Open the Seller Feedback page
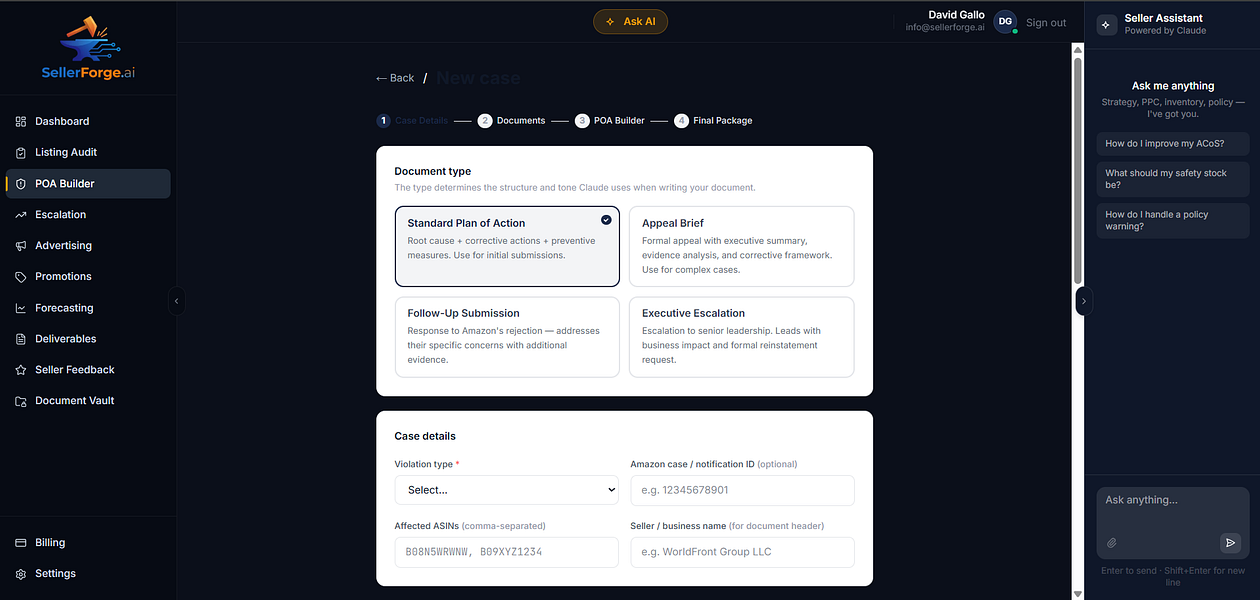Screen dimensions: 1260x600 pyautogui.click(x=88, y=370)
